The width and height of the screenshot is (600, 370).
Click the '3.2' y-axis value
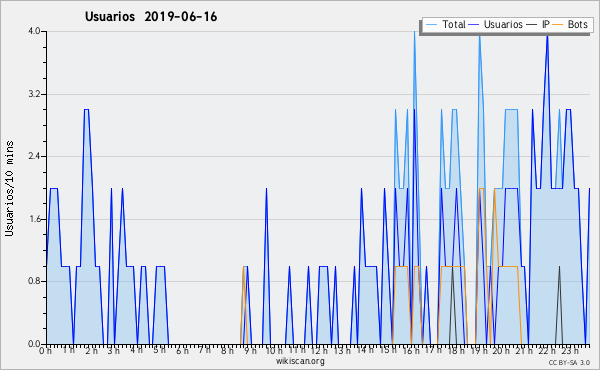[34, 94]
